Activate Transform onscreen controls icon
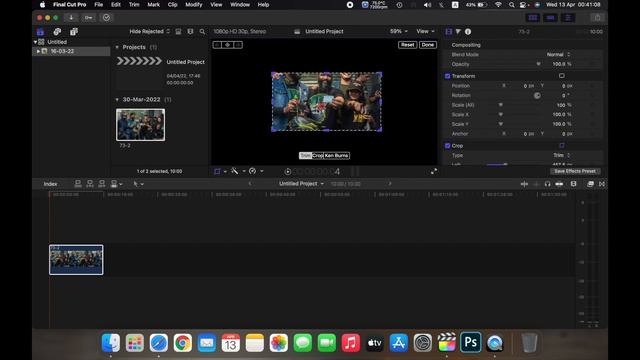This screenshot has width=640, height=360. click(x=562, y=76)
